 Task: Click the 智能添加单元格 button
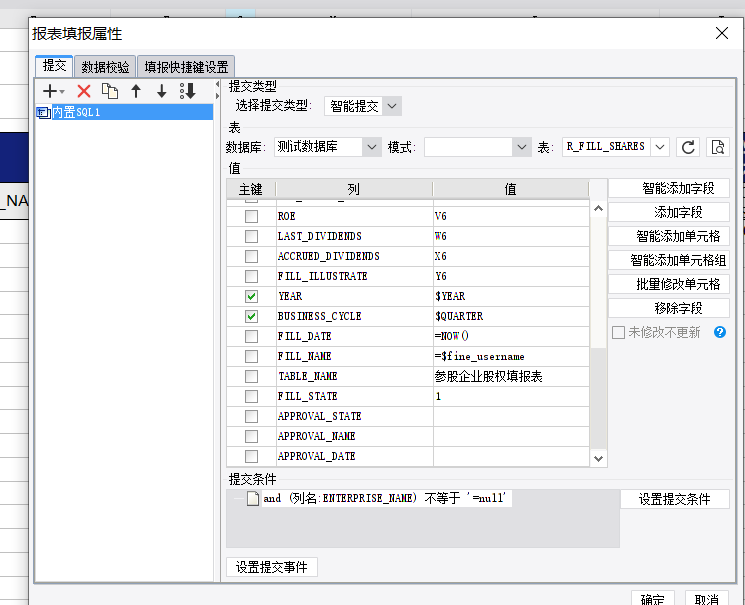click(669, 236)
